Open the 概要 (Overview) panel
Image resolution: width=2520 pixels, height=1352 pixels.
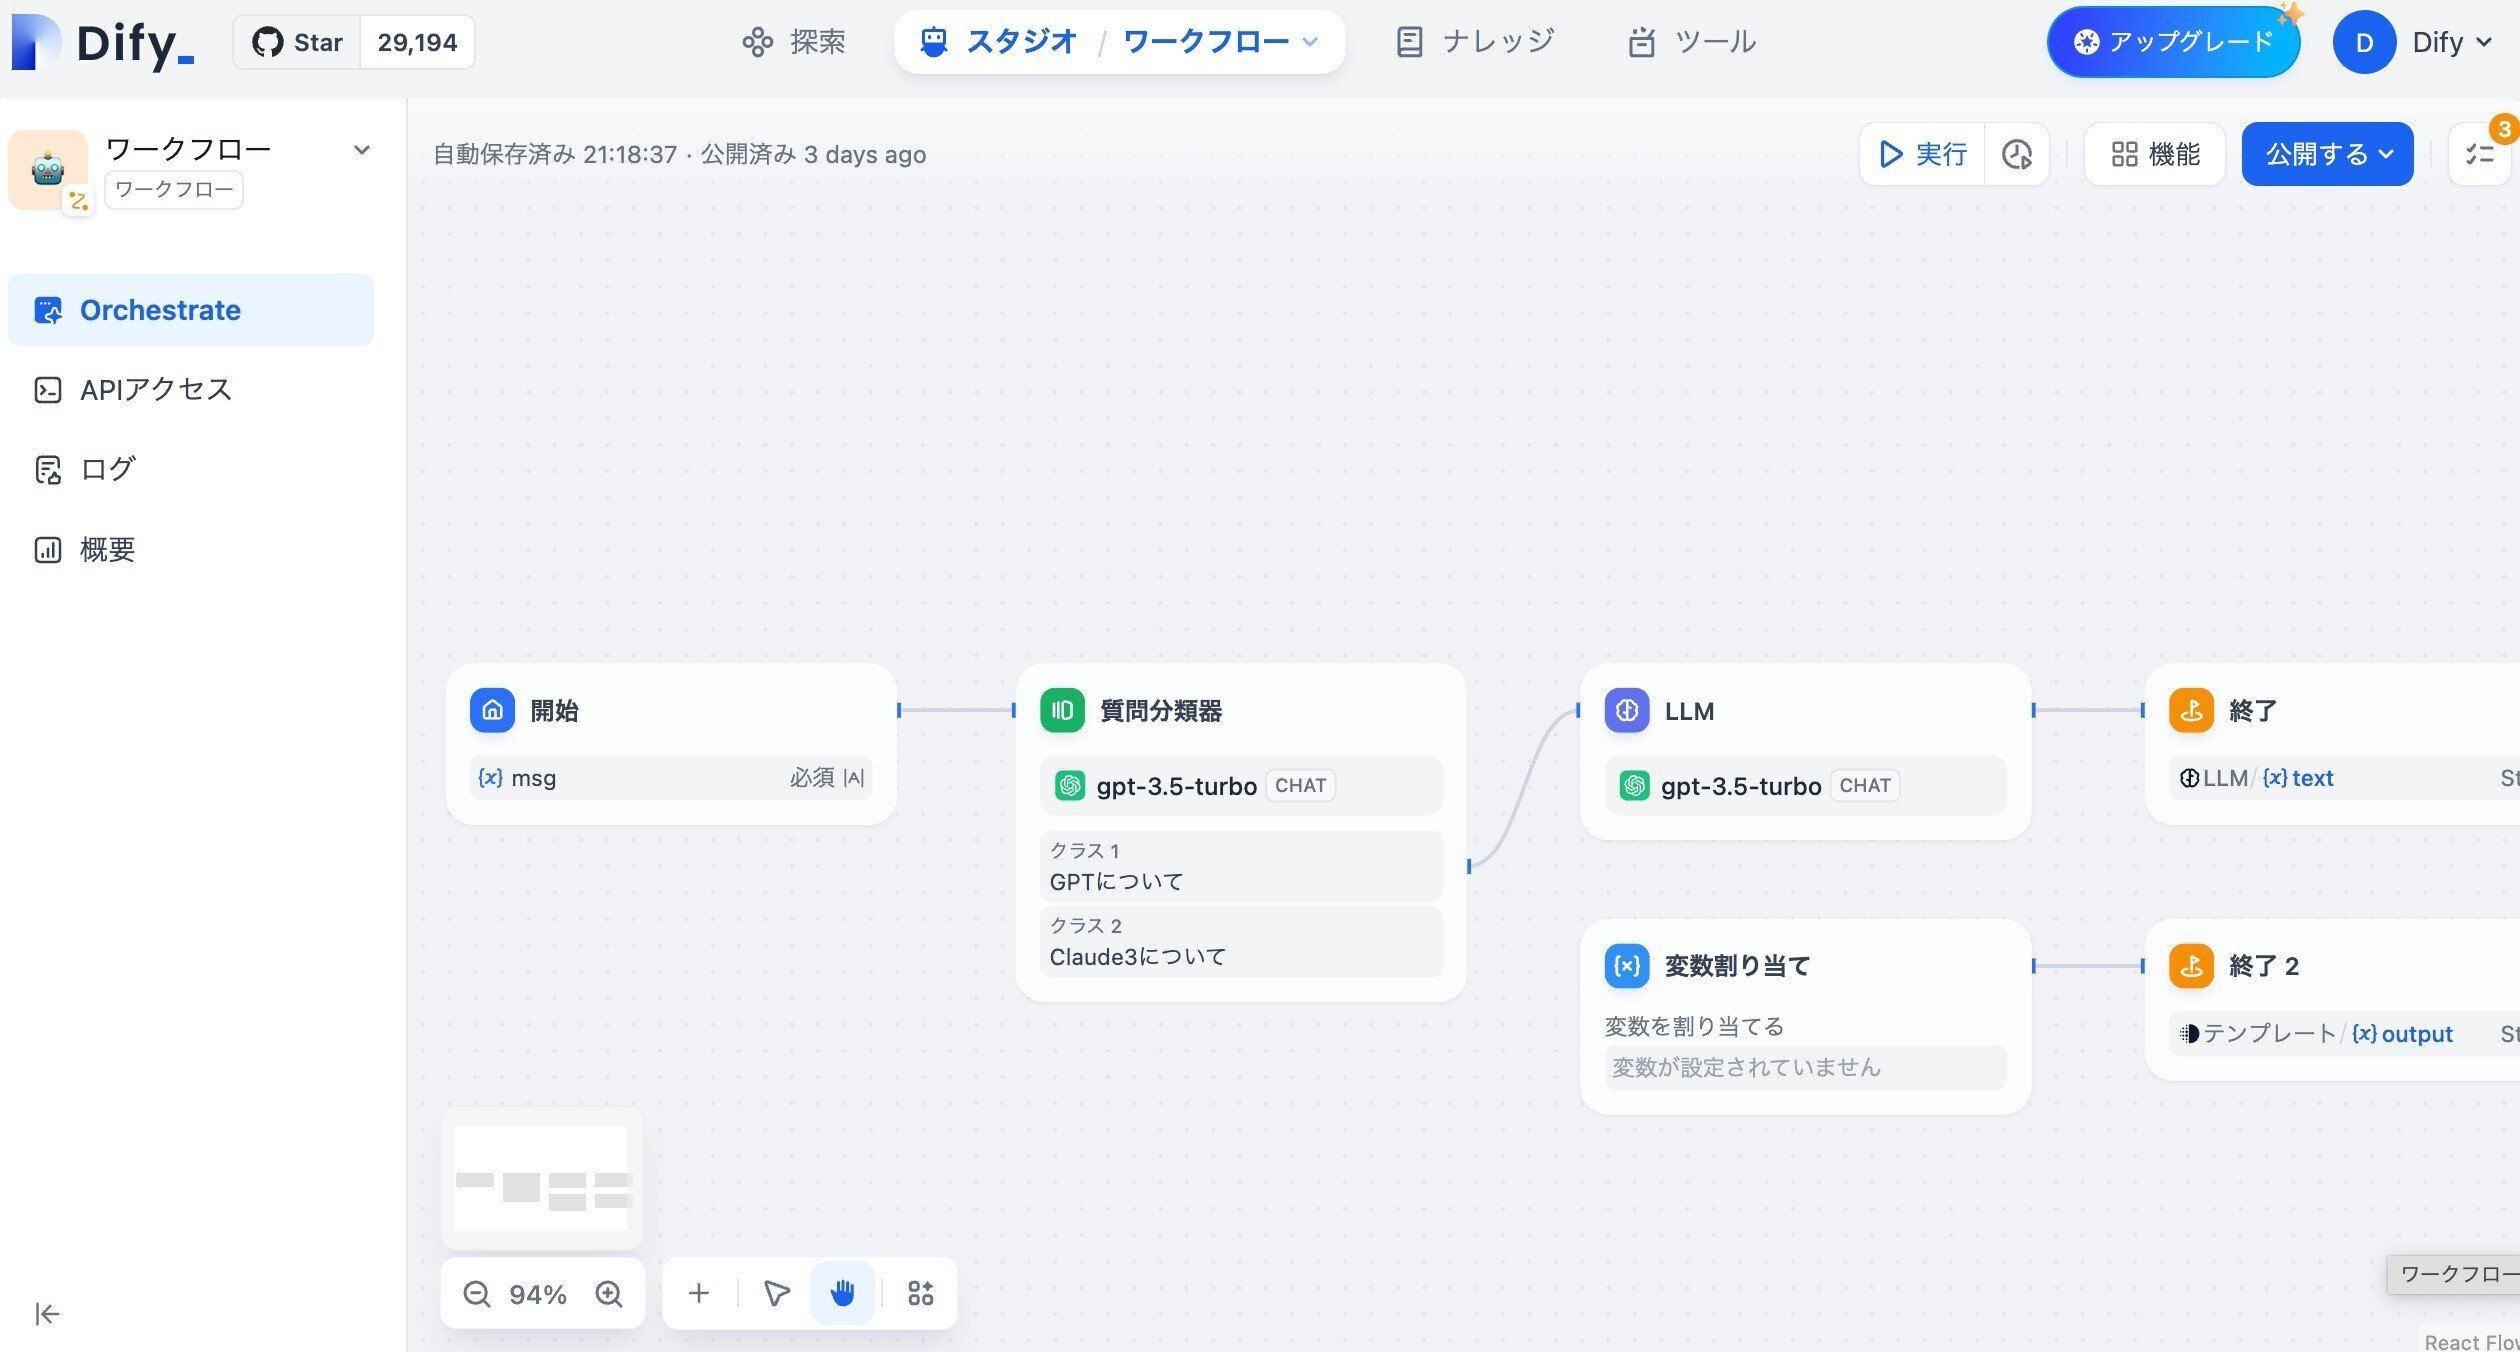coord(105,548)
